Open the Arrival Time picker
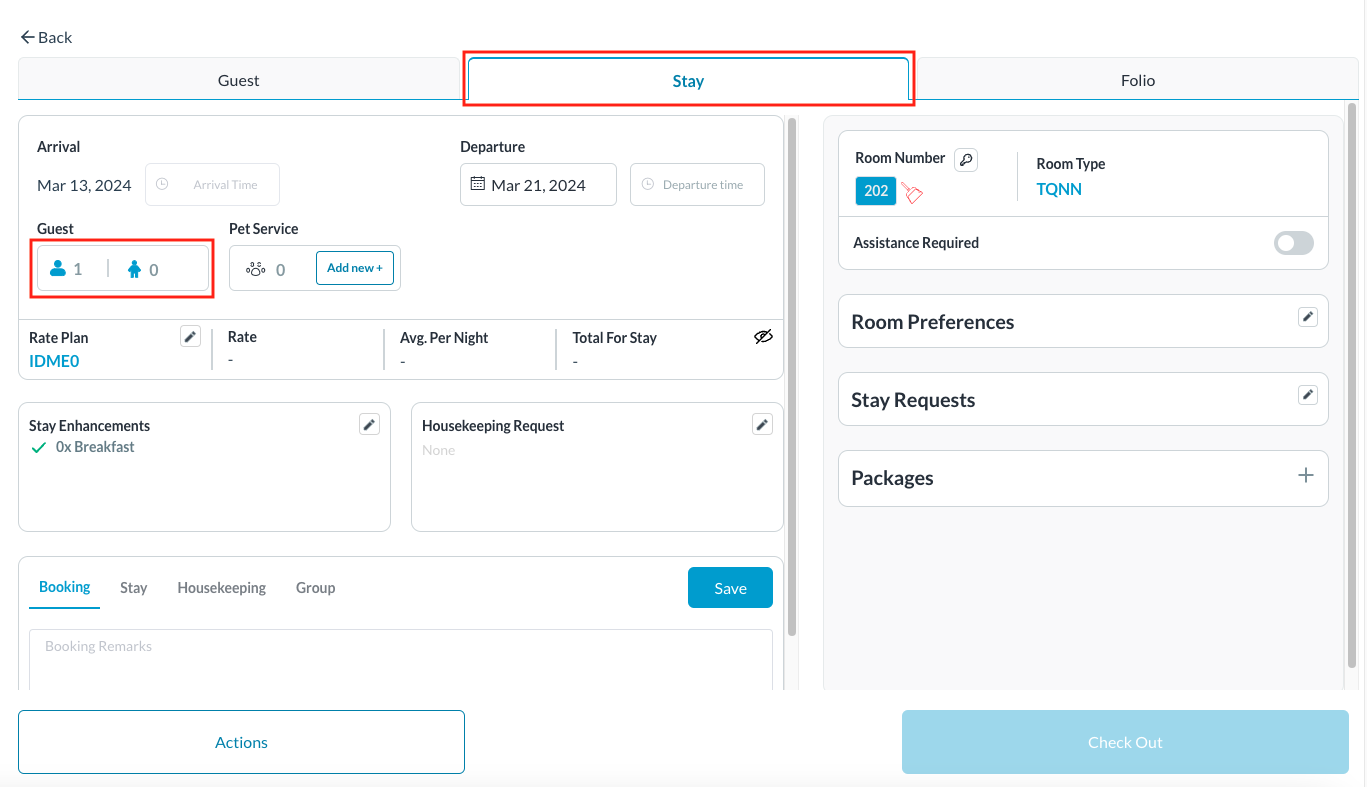The height and width of the screenshot is (787, 1367). point(212,185)
